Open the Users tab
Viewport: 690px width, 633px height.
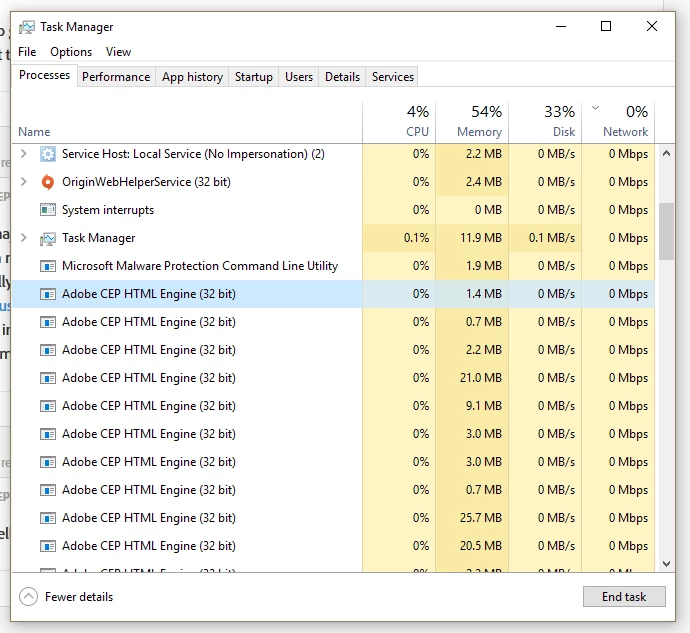(299, 77)
